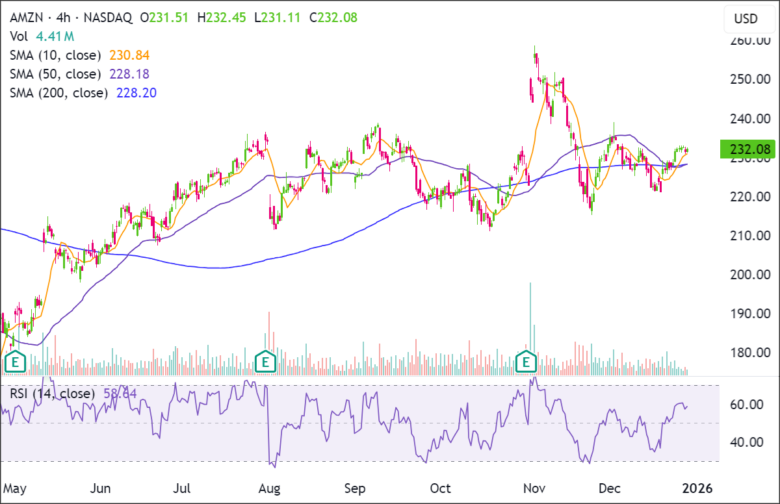Click the Nov label on time axis
This screenshot has width=780, height=504.
click(529, 487)
